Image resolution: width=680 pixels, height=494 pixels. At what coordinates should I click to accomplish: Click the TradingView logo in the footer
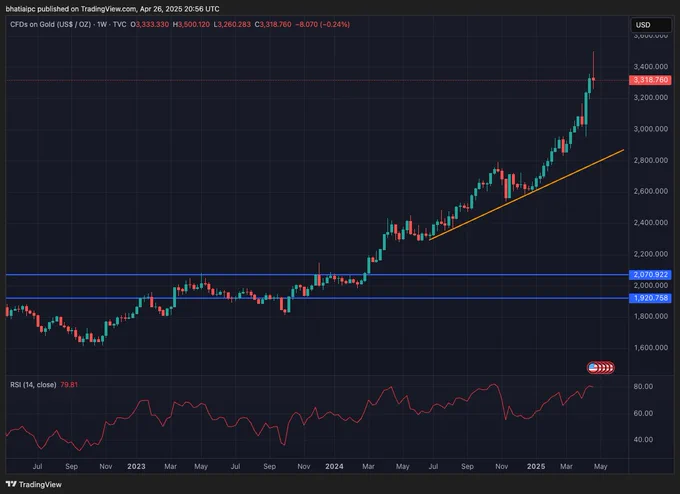click(x=33, y=484)
